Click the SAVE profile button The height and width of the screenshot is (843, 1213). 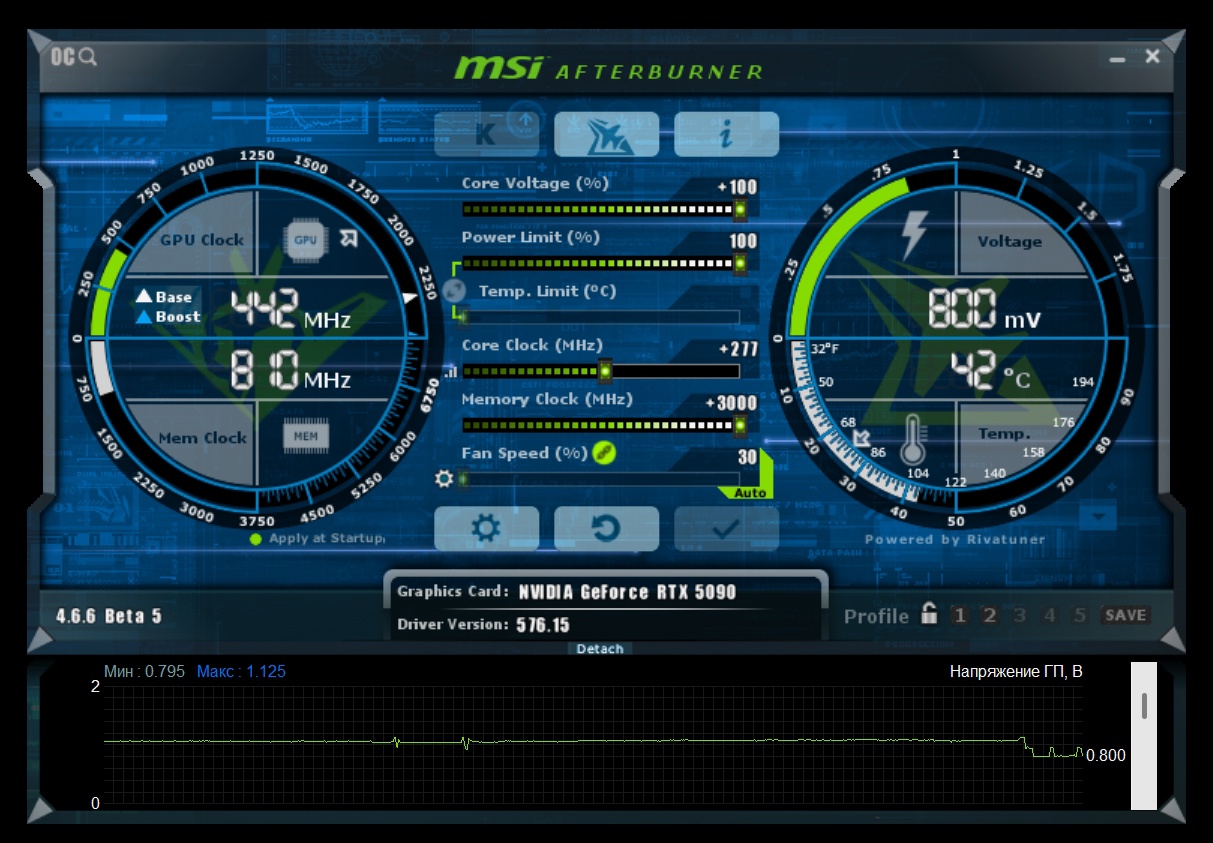tap(1125, 615)
